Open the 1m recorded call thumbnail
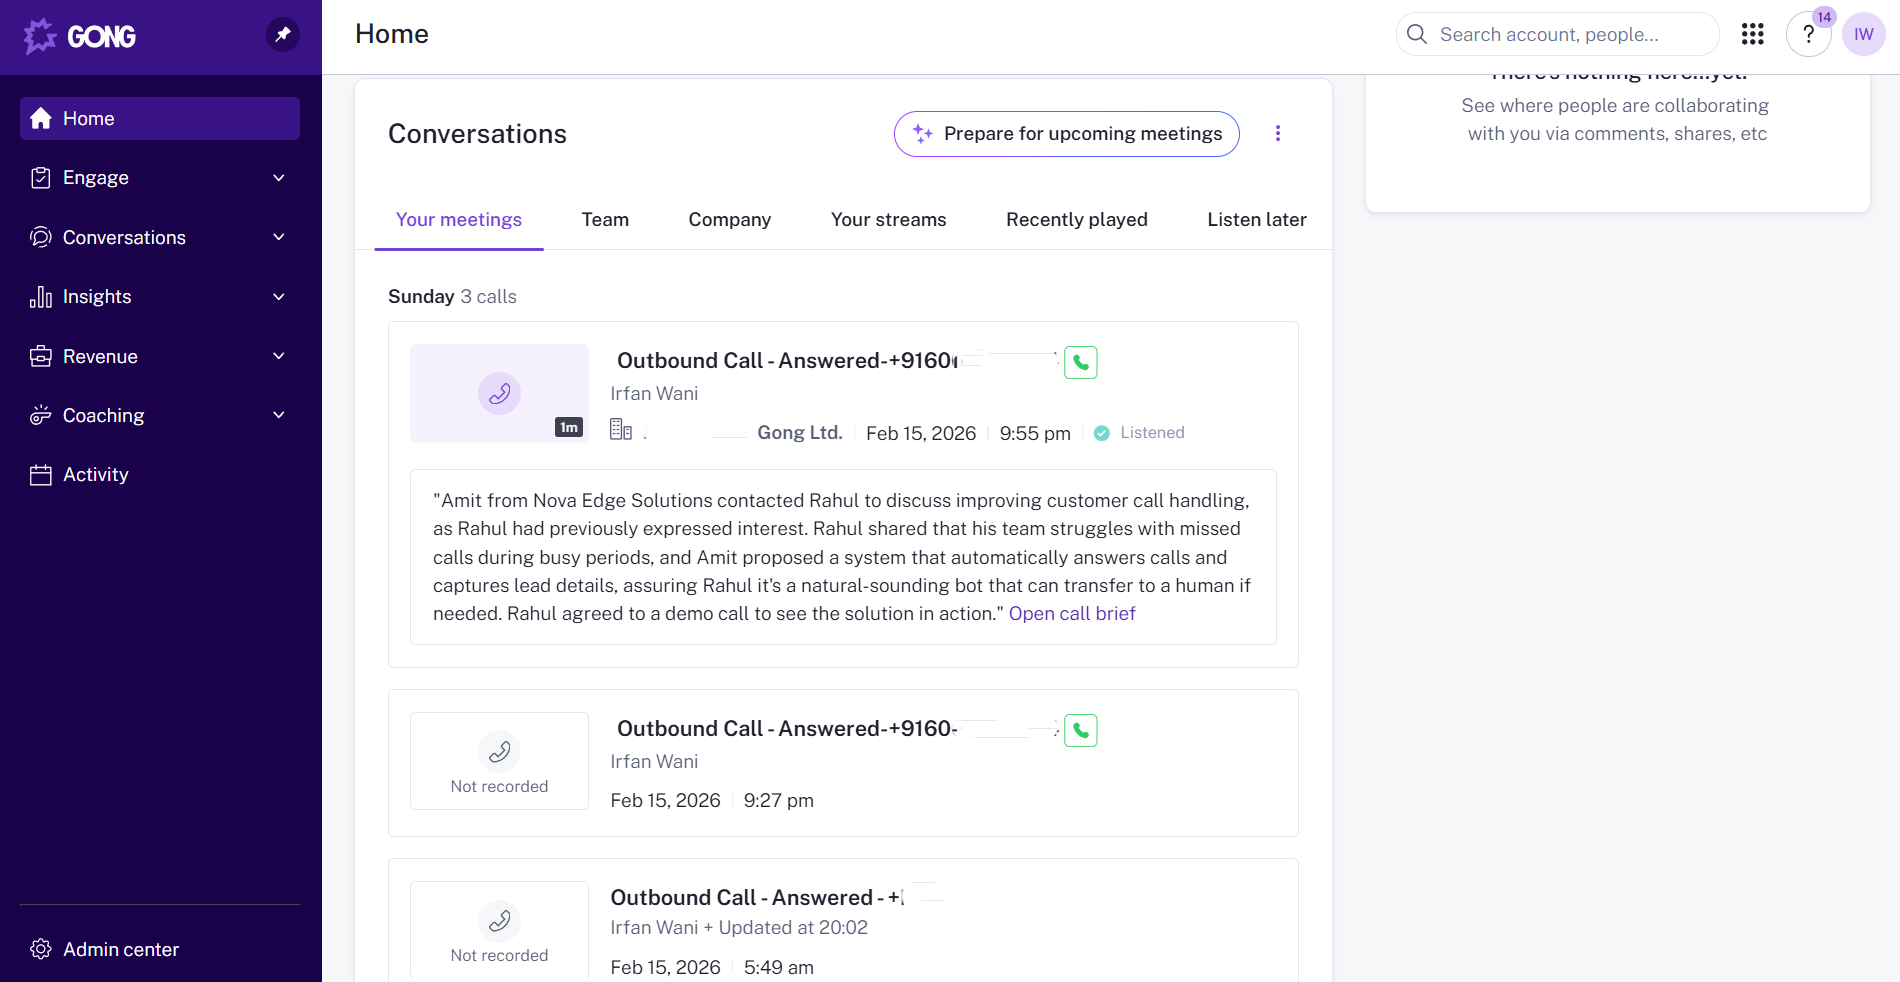 [x=499, y=393]
